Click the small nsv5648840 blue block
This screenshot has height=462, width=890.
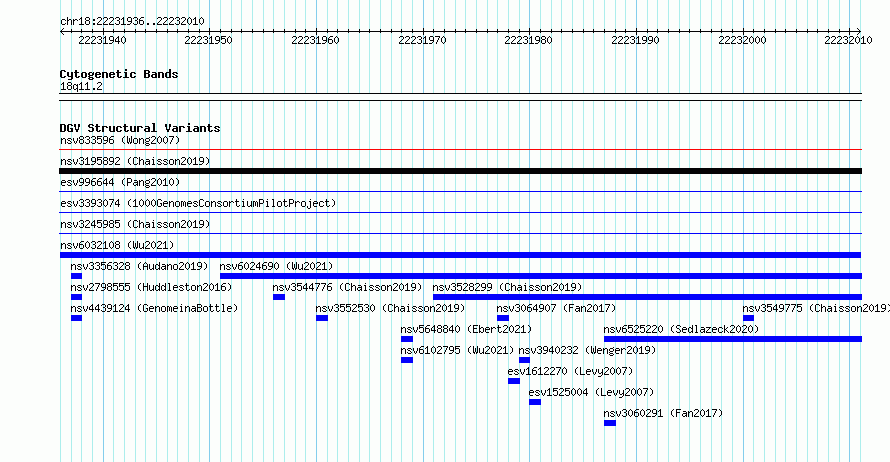tap(407, 339)
